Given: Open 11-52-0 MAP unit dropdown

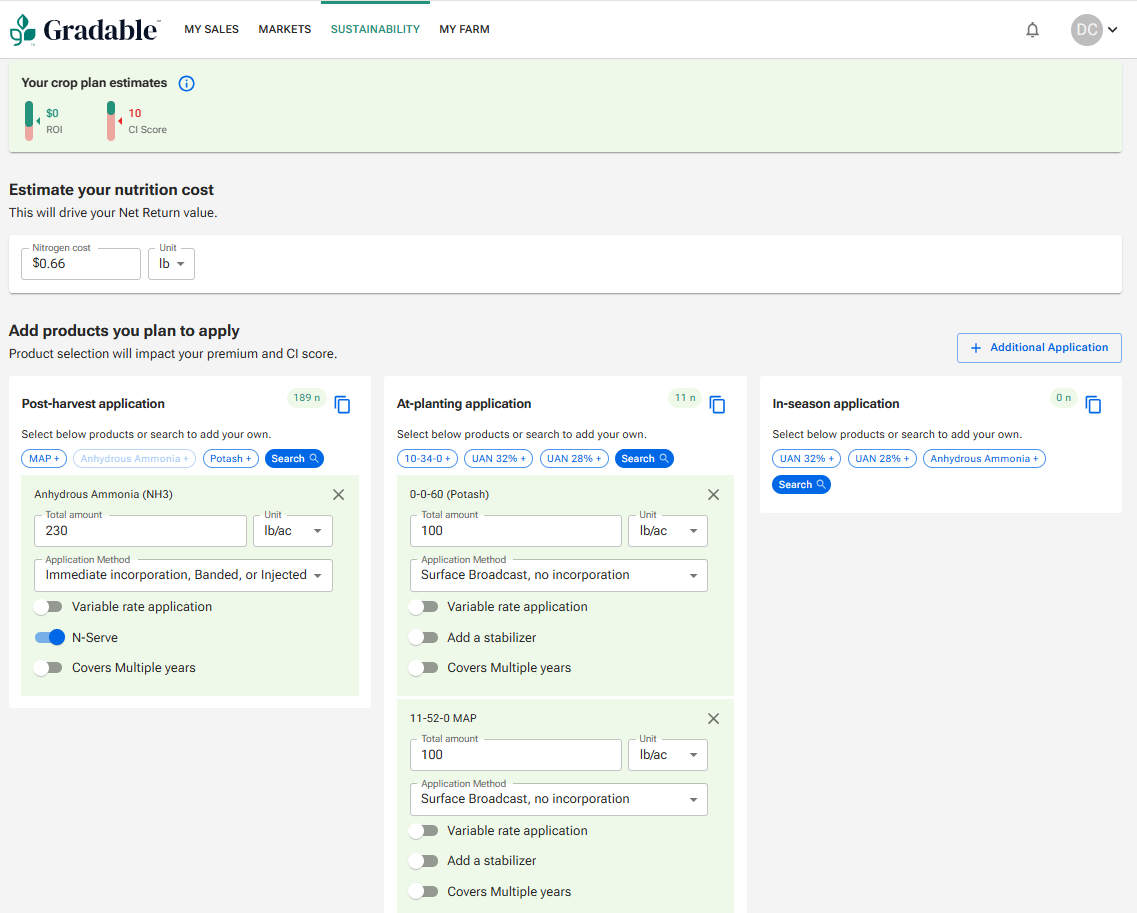Looking at the screenshot, I should pos(668,755).
